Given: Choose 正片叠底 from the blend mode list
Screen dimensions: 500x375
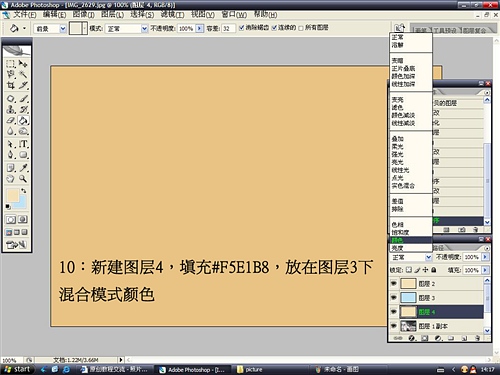Looking at the screenshot, I should pyautogui.click(x=403, y=68).
